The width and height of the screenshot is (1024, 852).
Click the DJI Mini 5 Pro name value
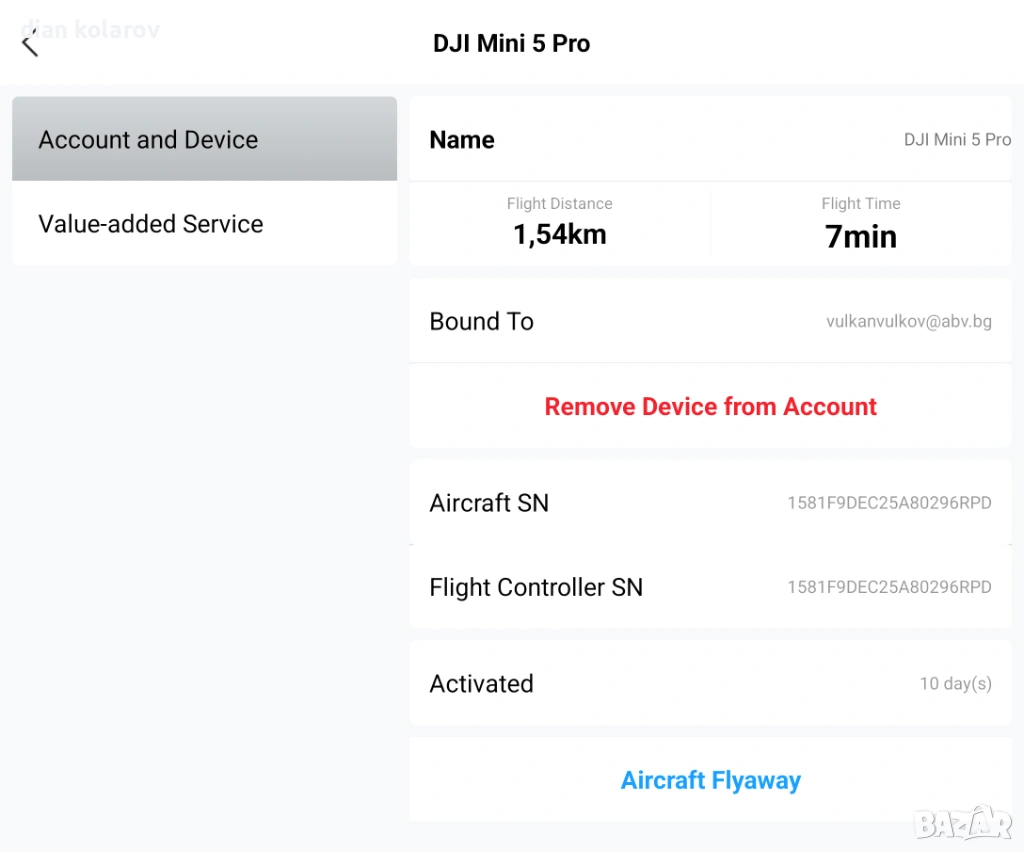click(957, 140)
